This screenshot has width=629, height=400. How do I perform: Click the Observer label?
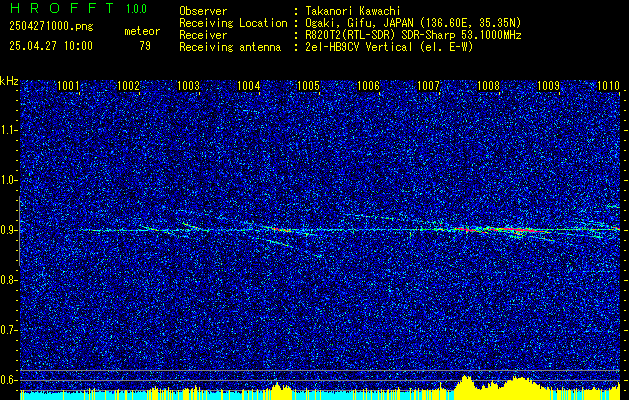(x=203, y=11)
